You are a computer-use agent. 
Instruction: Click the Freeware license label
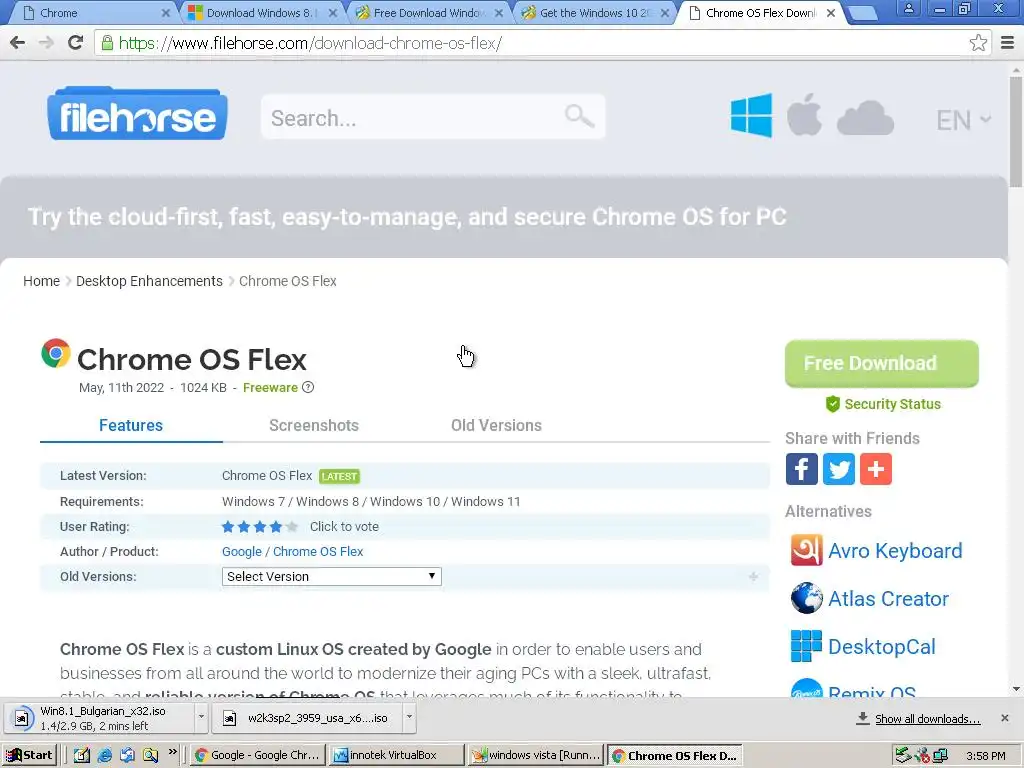[x=270, y=387]
